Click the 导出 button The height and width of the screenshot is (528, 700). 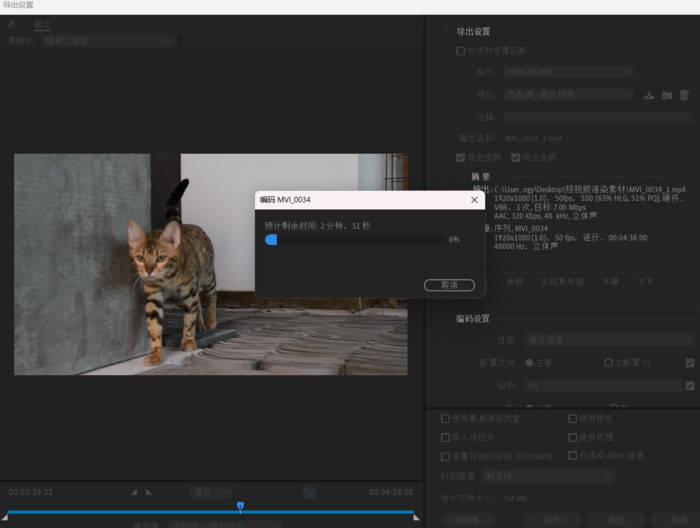pyautogui.click(x=617, y=520)
